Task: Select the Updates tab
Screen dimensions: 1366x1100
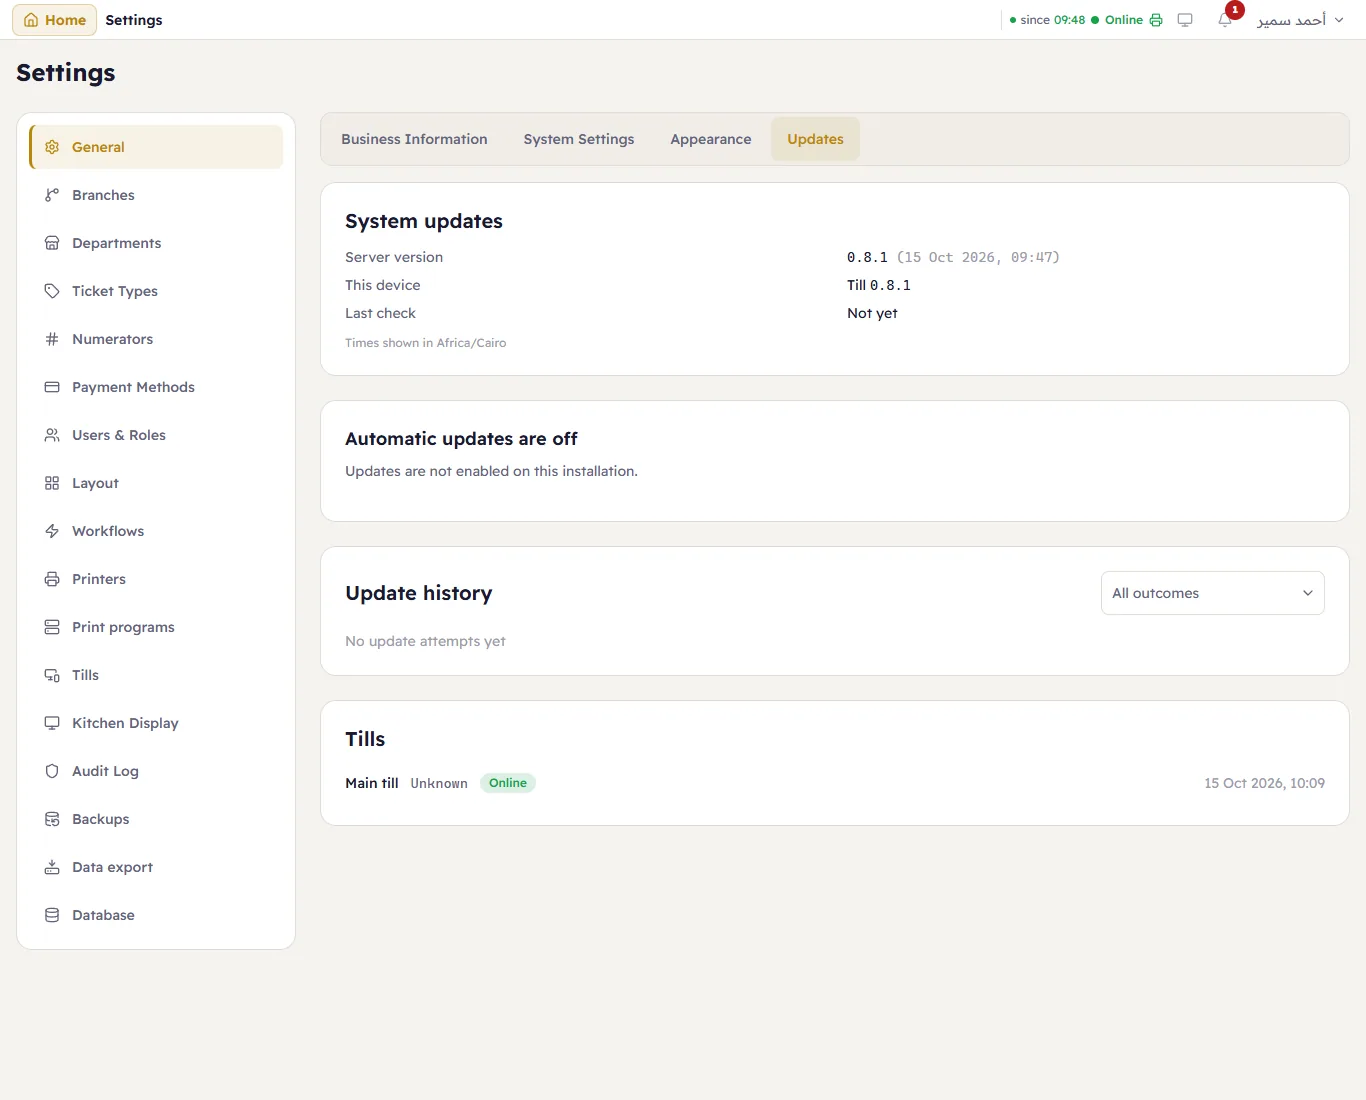Action: (x=815, y=139)
